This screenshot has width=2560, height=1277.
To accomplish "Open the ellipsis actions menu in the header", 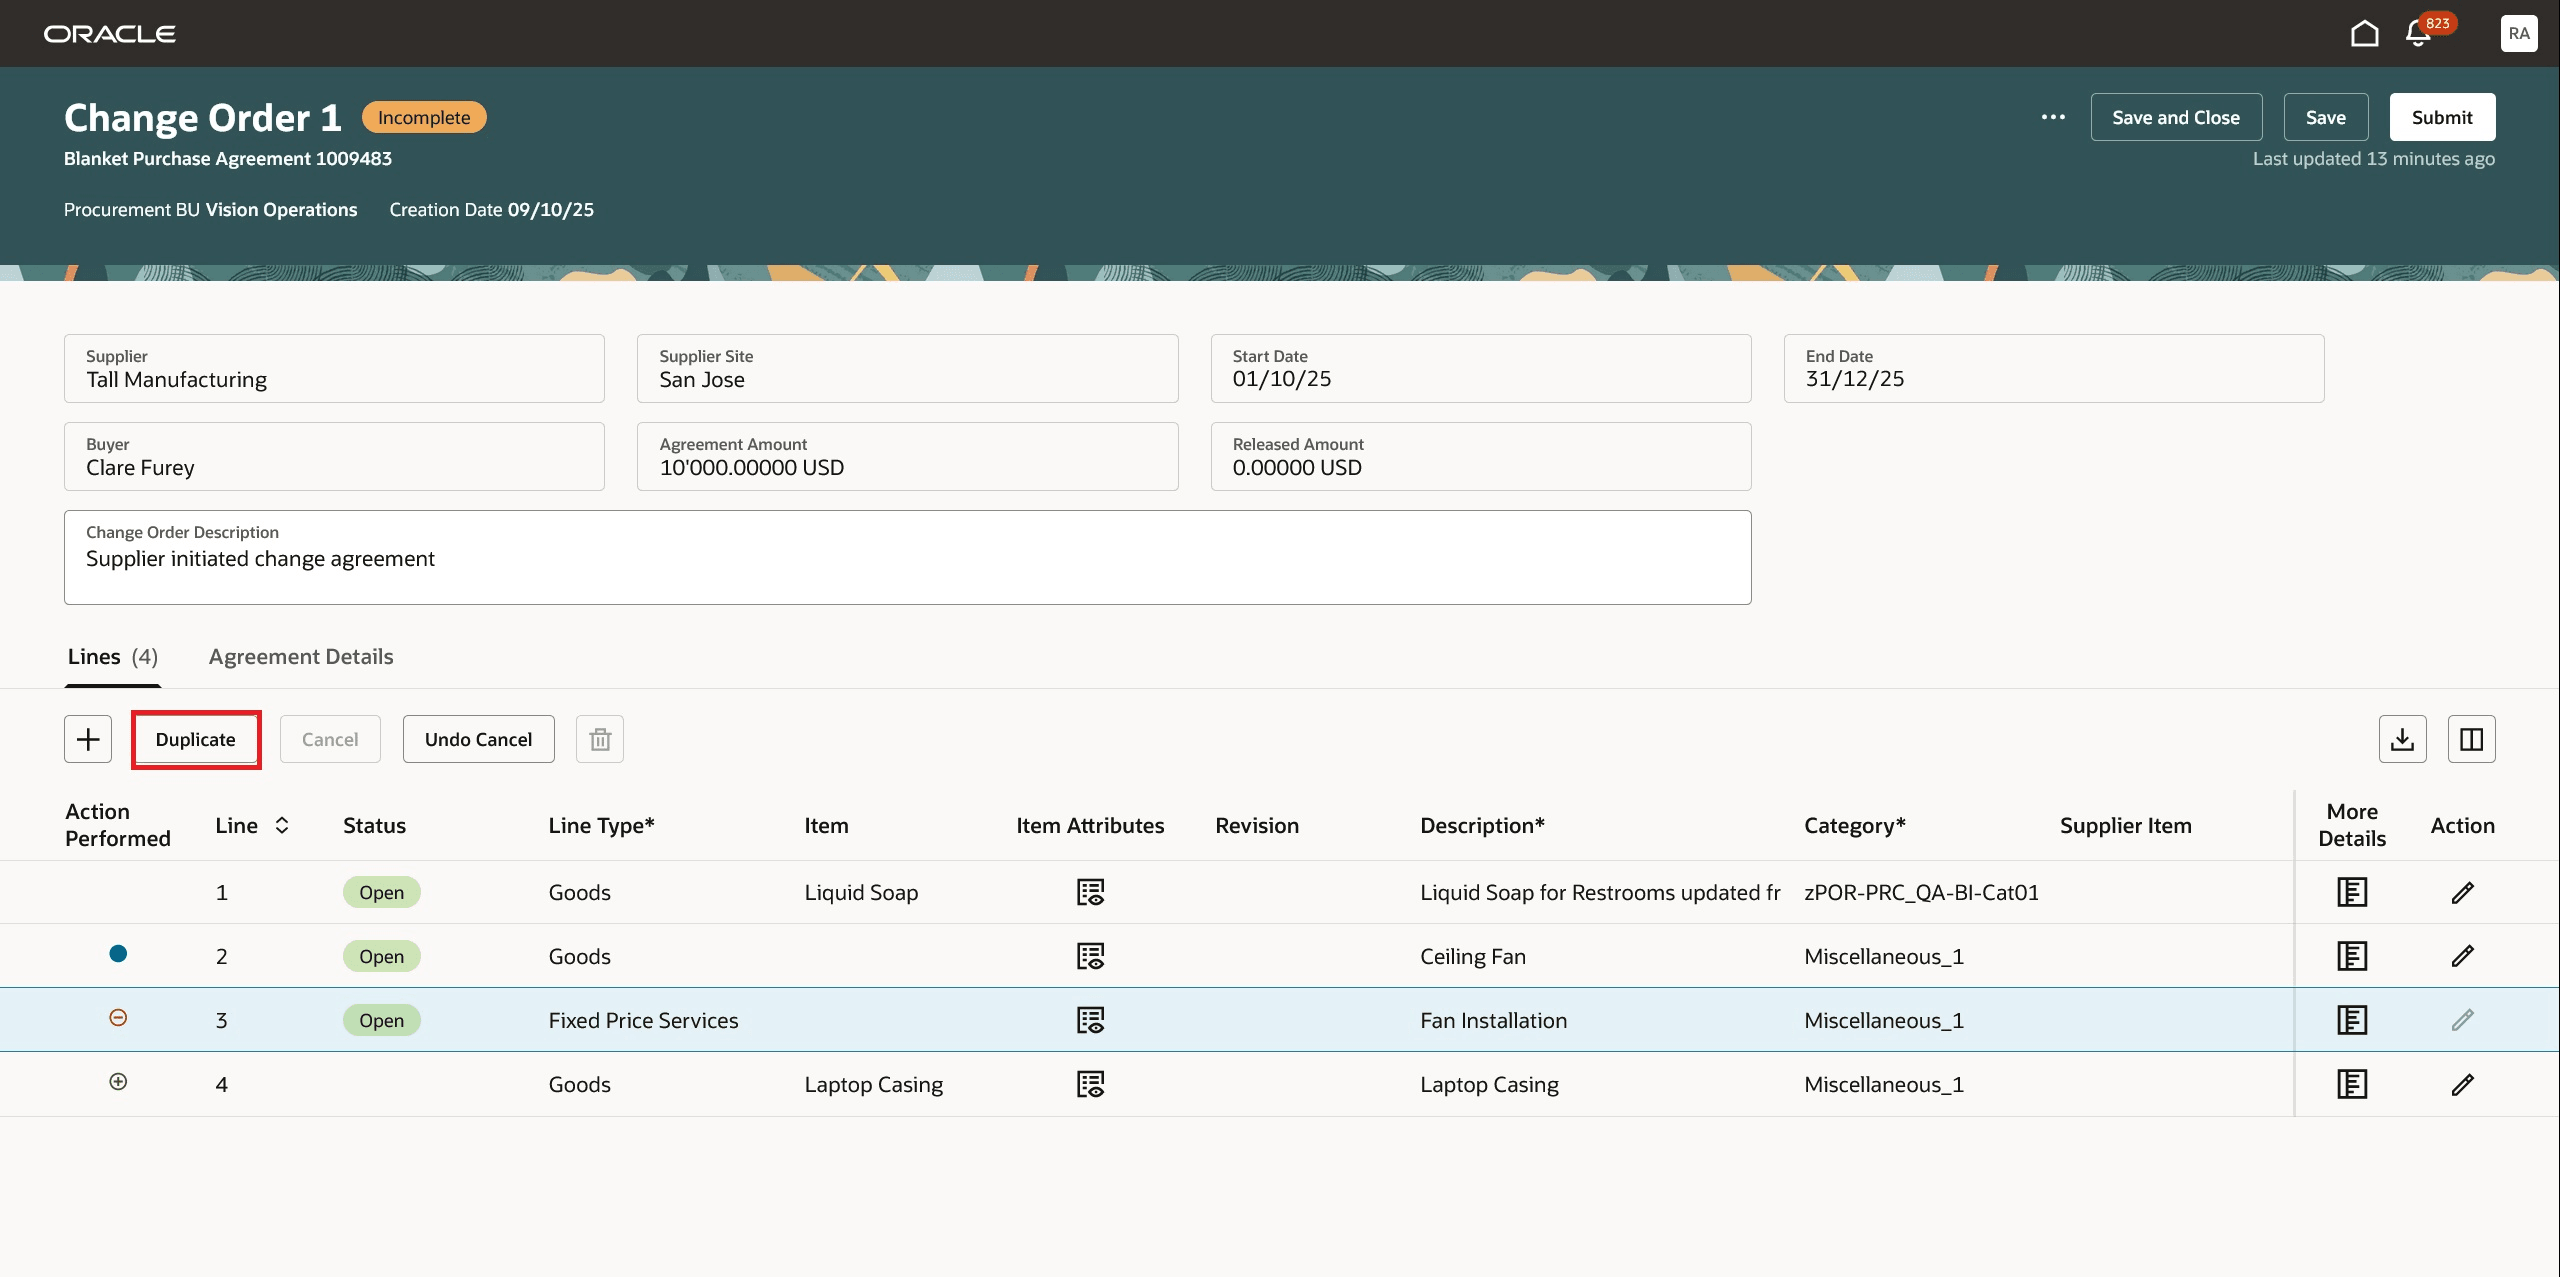I will point(2054,117).
